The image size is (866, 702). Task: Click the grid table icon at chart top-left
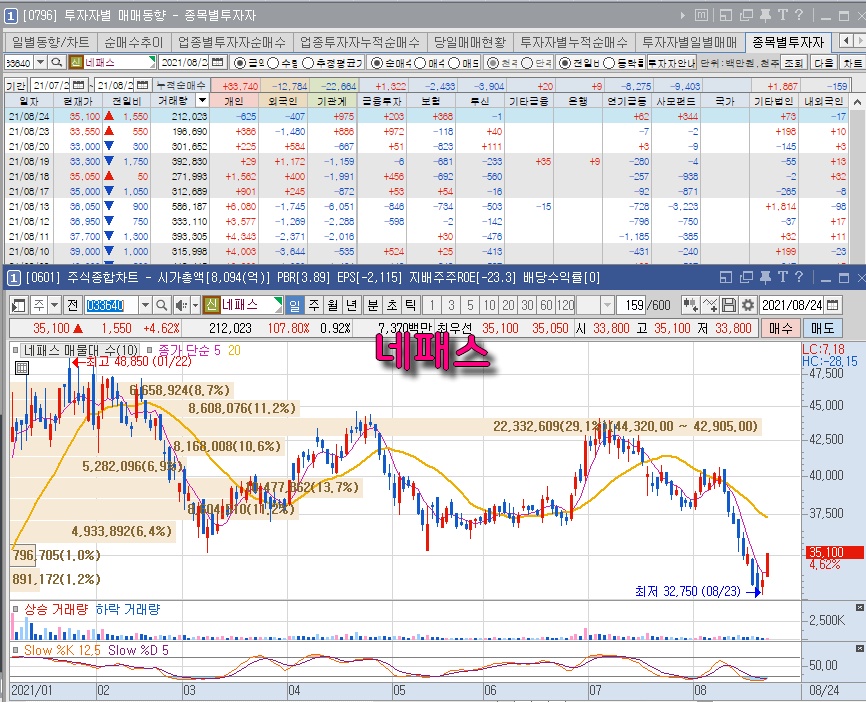[x=22, y=368]
